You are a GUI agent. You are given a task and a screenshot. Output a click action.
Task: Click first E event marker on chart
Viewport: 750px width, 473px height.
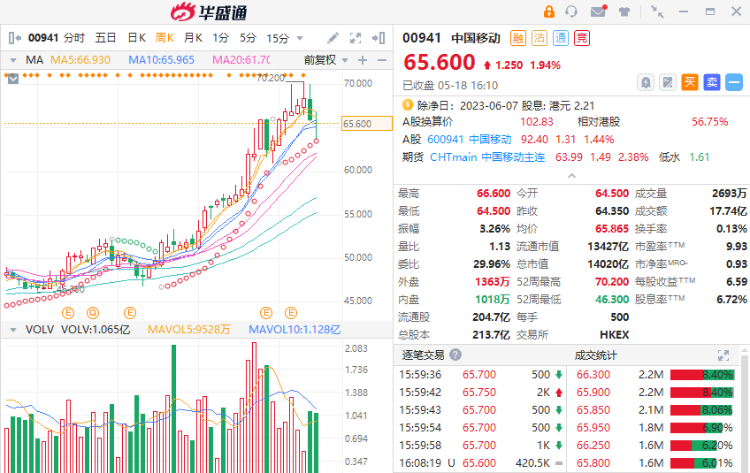pyautogui.click(x=68, y=313)
